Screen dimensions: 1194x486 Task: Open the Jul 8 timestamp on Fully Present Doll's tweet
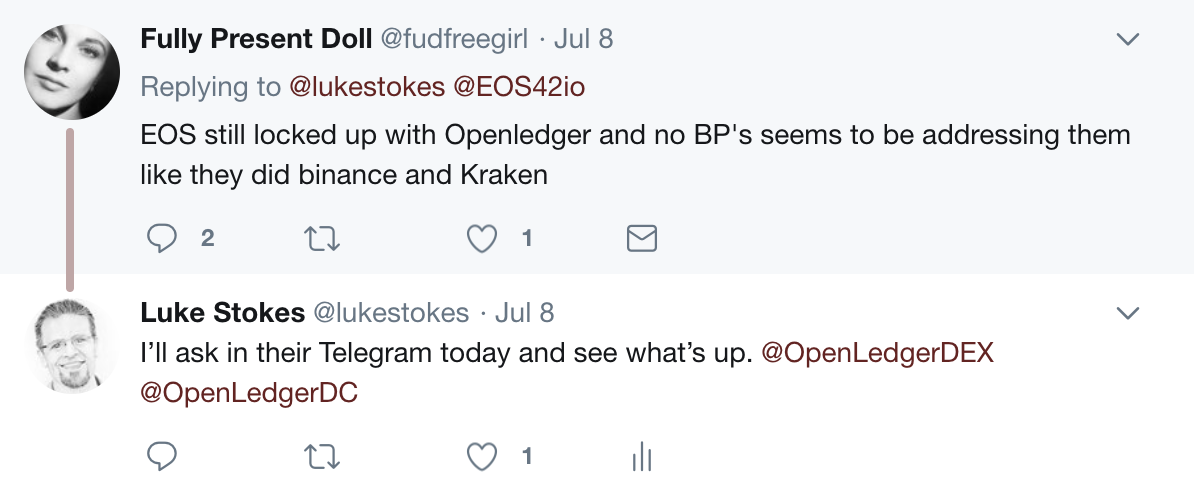(583, 39)
